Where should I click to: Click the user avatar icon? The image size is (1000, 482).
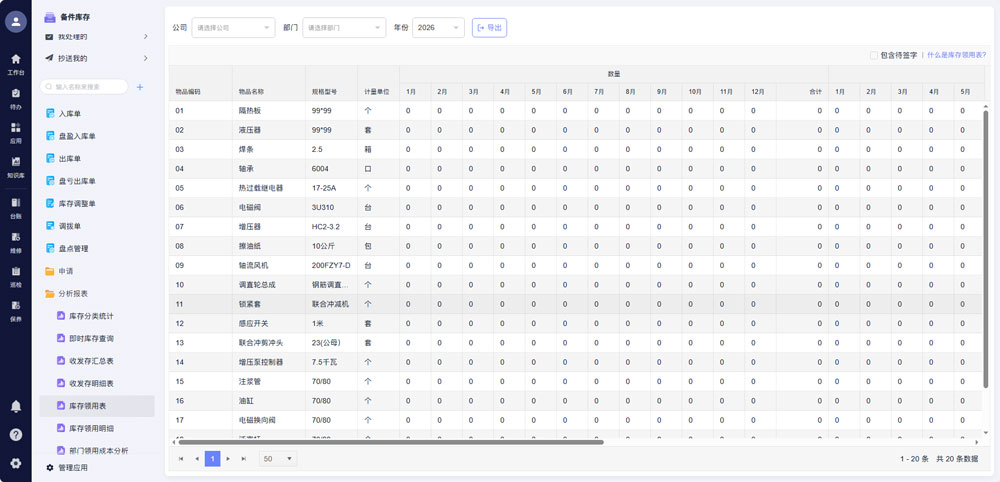(x=15, y=22)
